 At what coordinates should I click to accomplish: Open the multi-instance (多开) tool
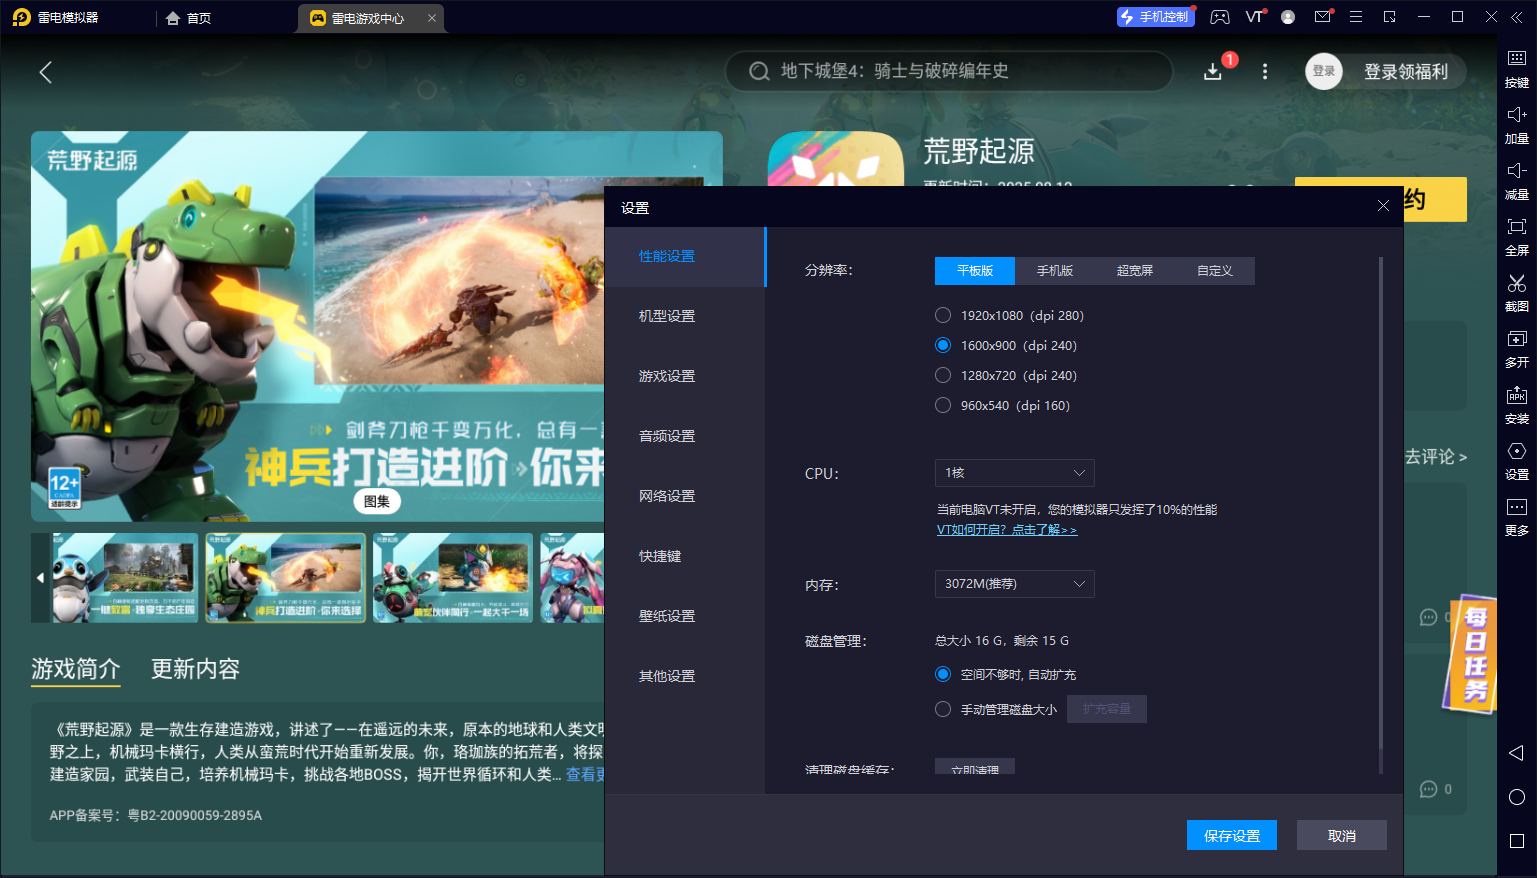[1516, 340]
